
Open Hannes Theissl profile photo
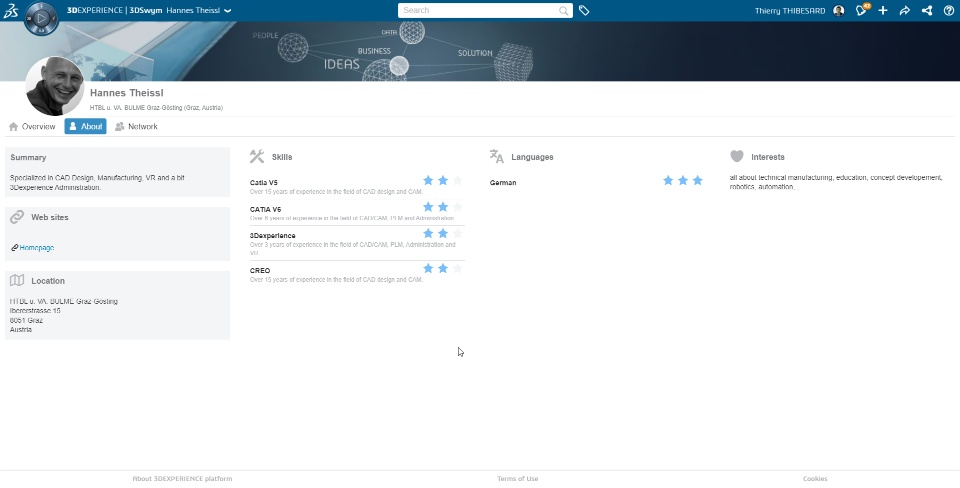(55, 86)
